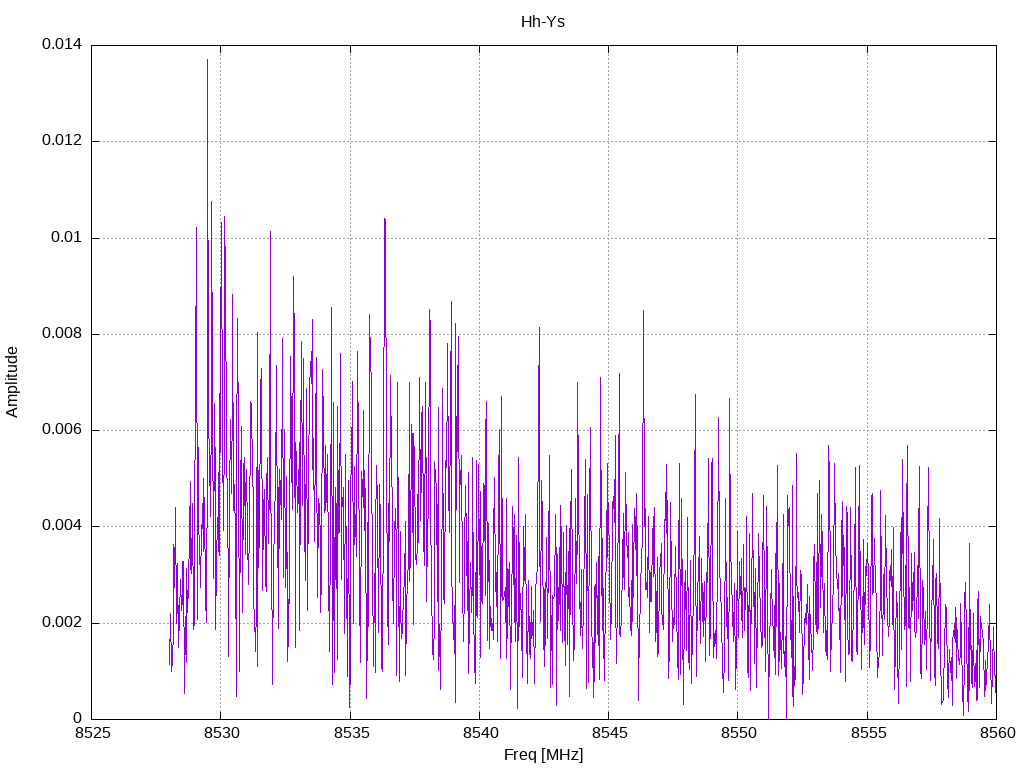Click the y-axis tick label 0.002
This screenshot has height=768, width=1024.
62,622
